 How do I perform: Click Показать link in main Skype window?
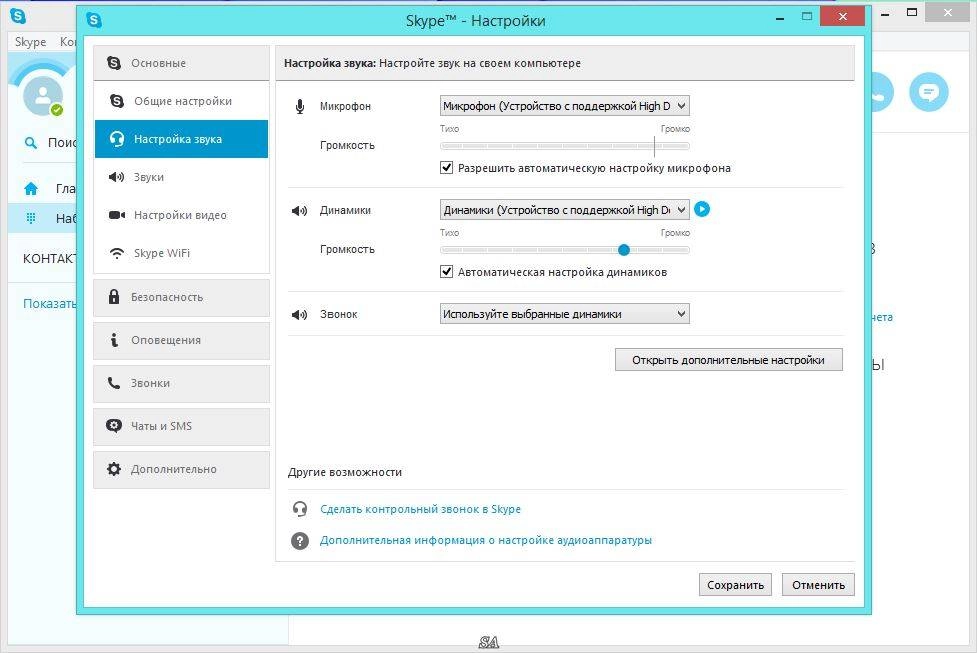(x=49, y=303)
